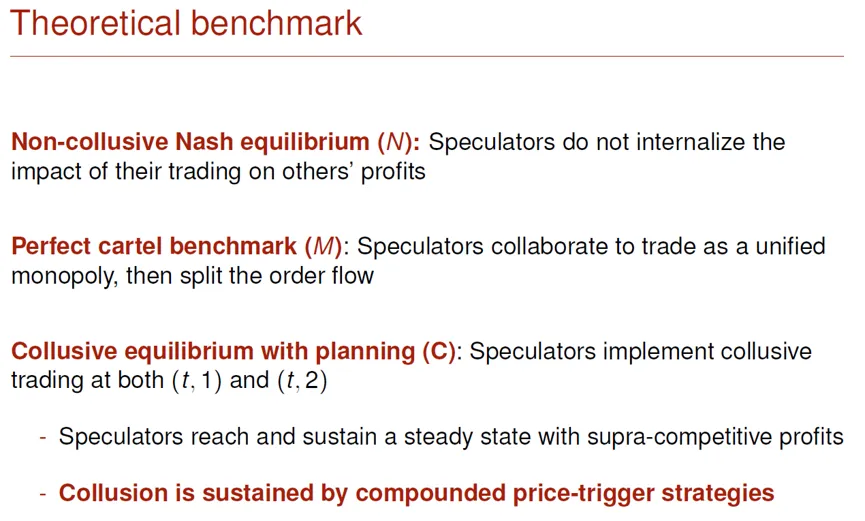Click the (t, 2) time notation
This screenshot has height=521, width=865.
pos(302,380)
